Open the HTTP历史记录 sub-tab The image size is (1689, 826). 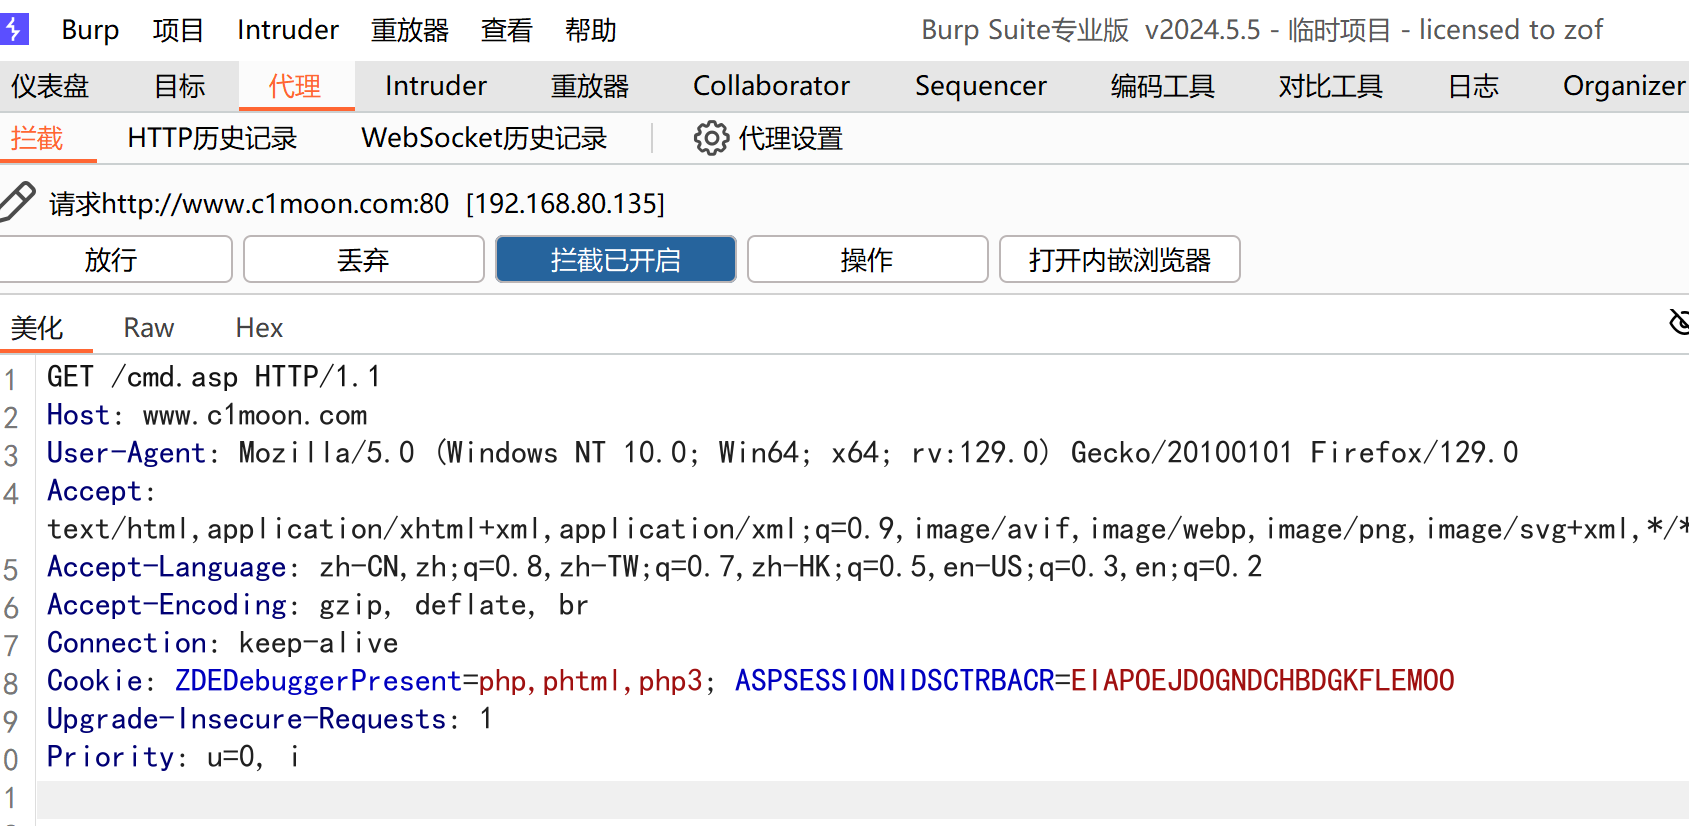(212, 138)
